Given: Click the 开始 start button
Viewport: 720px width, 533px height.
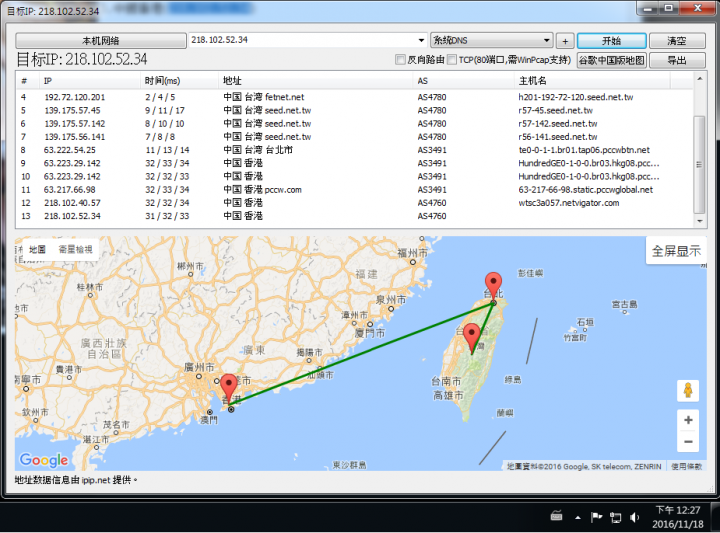Looking at the screenshot, I should point(611,40).
